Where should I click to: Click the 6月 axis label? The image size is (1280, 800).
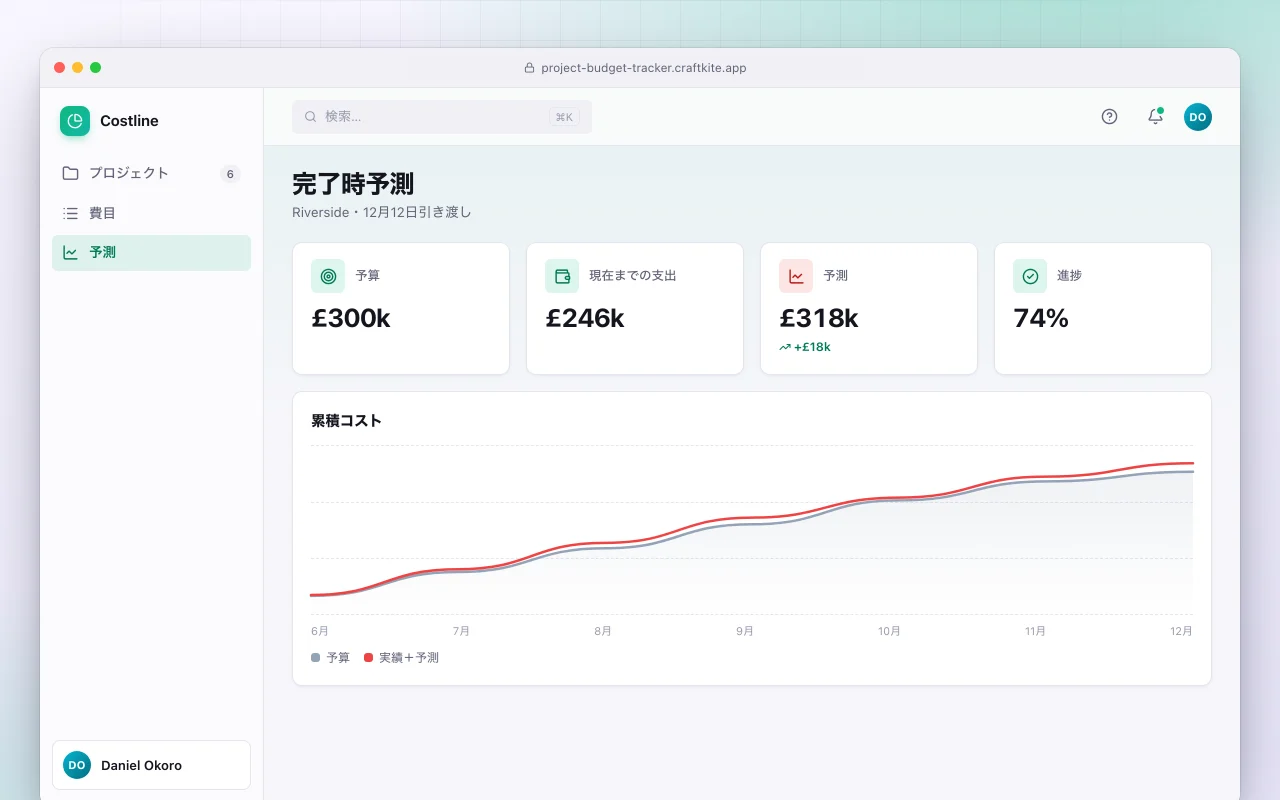tap(320, 631)
